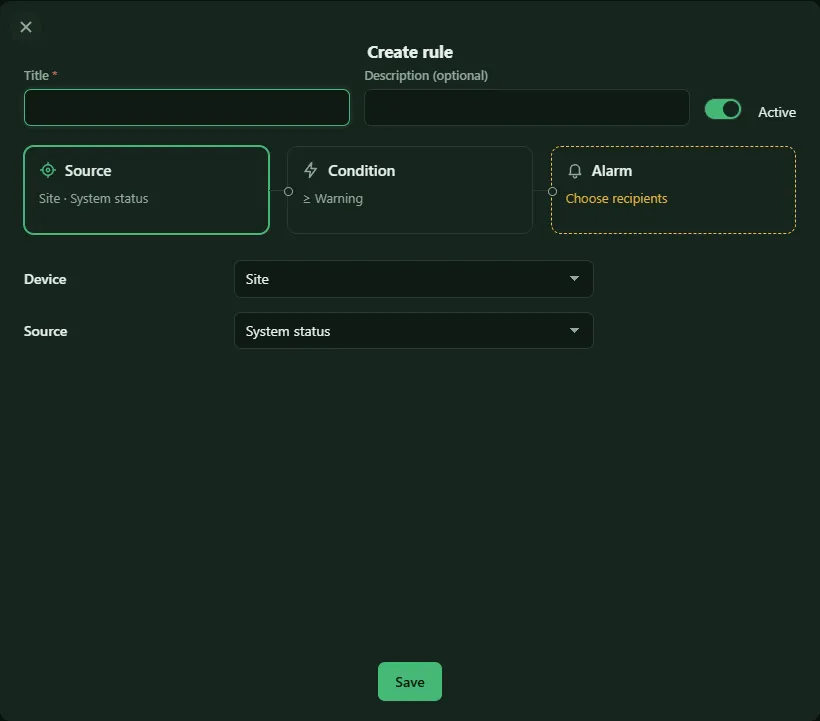Click the Description (optional) input field

tap(527, 107)
